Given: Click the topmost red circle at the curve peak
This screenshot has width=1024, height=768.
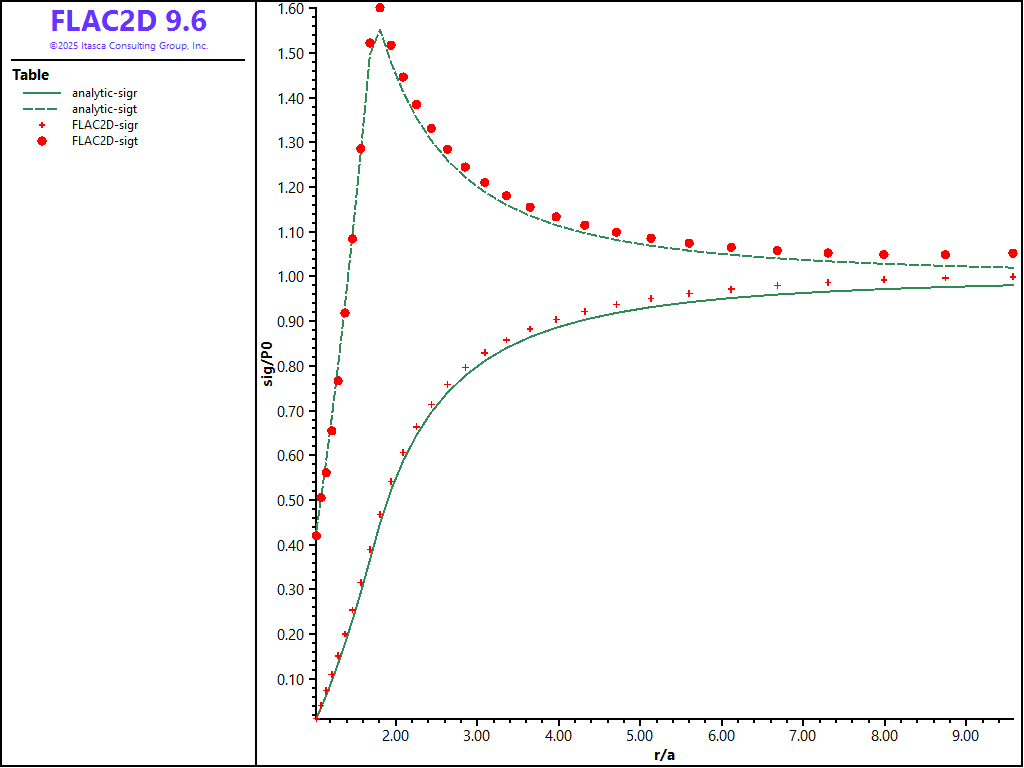Looking at the screenshot, I should pos(379,8).
